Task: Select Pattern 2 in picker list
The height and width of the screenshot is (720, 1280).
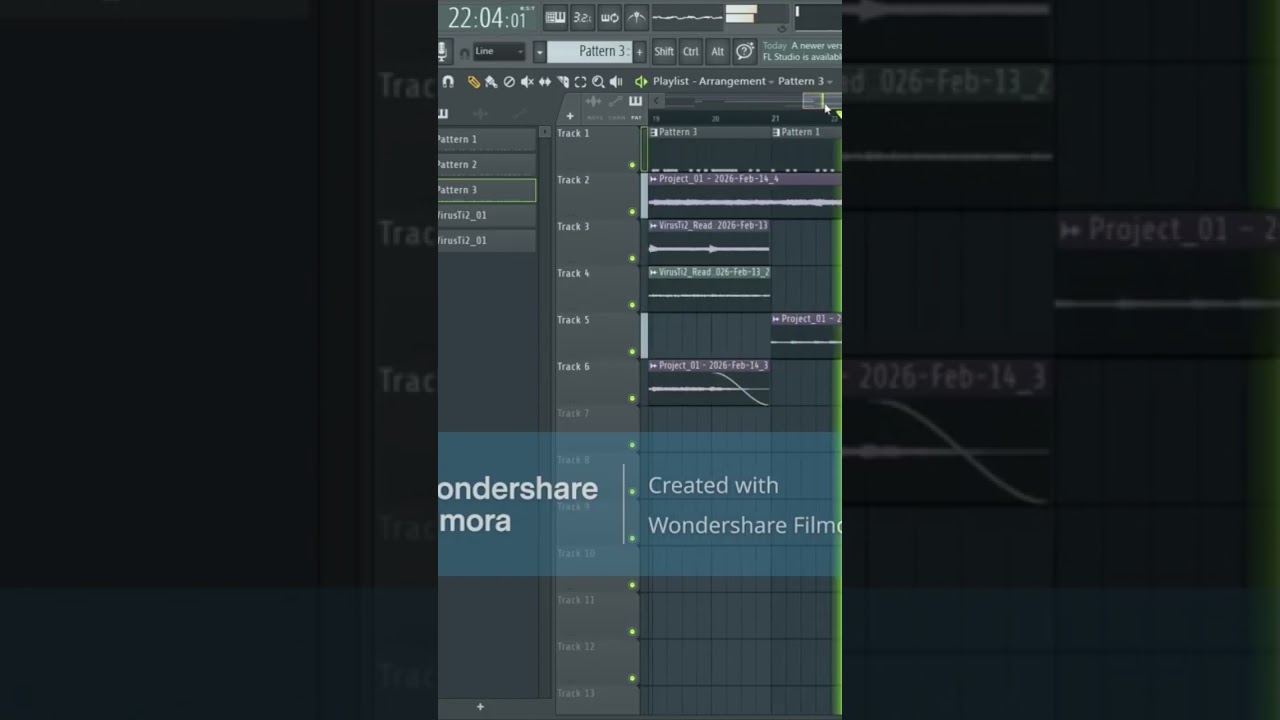Action: (x=487, y=164)
